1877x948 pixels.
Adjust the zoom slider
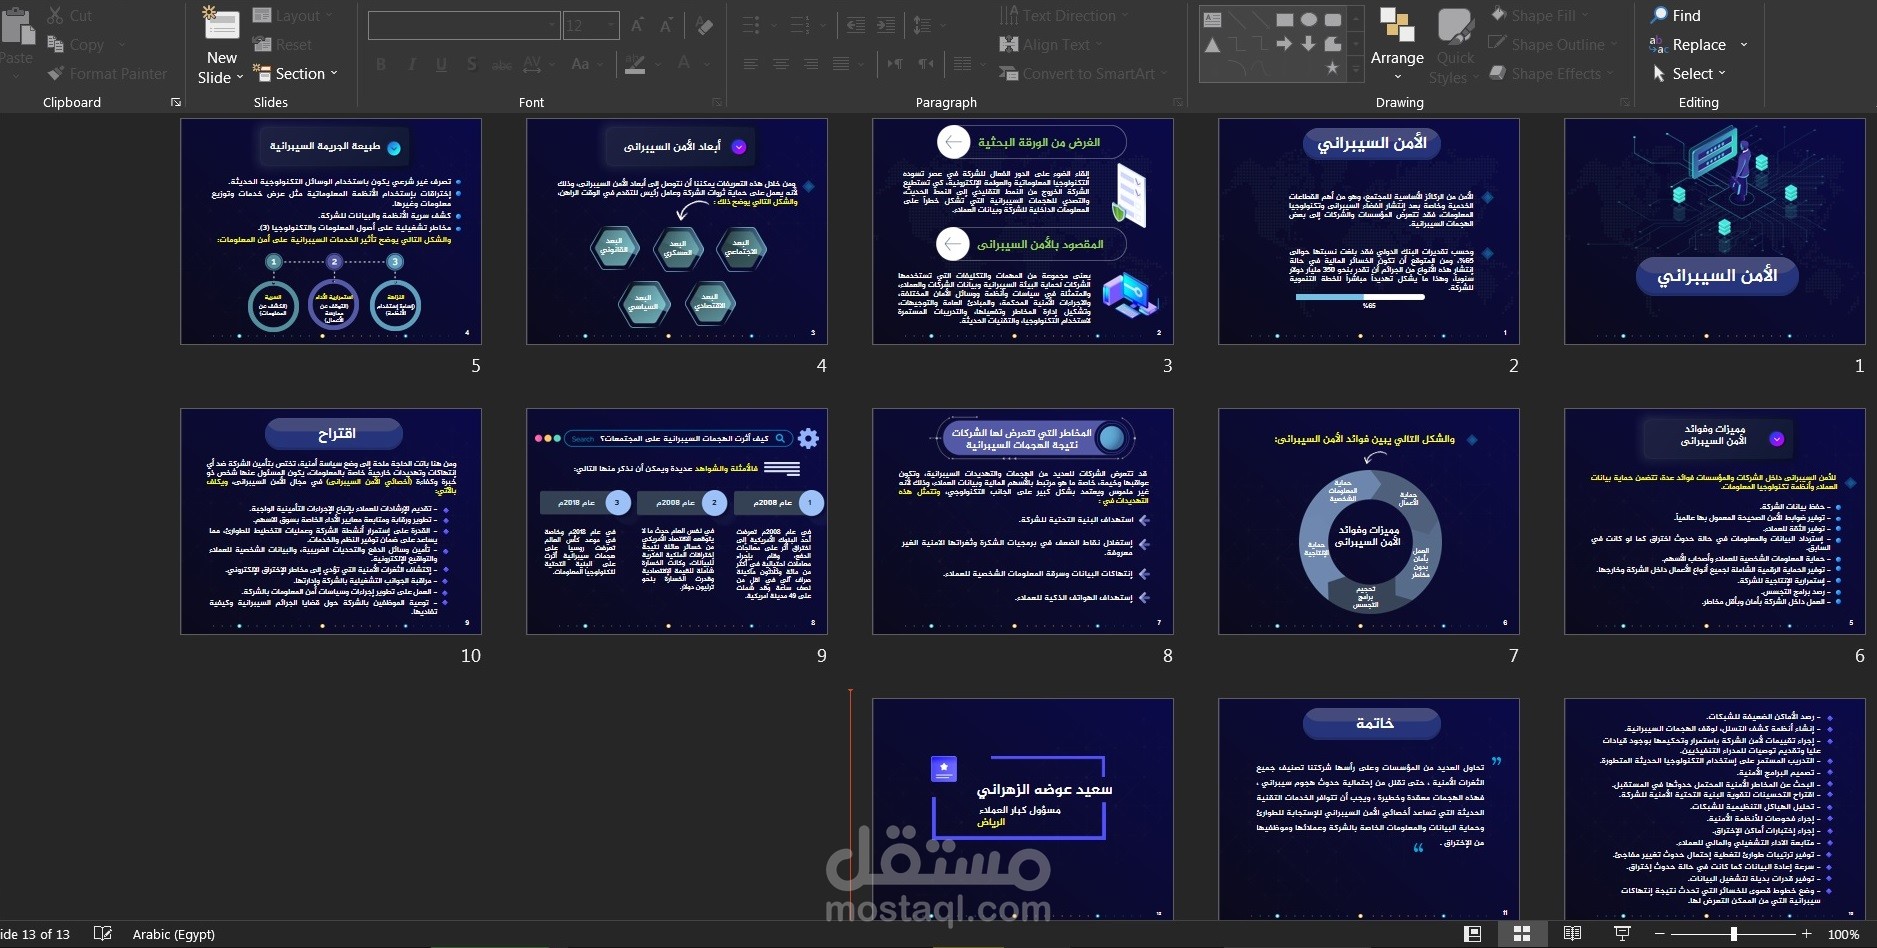click(x=1735, y=934)
